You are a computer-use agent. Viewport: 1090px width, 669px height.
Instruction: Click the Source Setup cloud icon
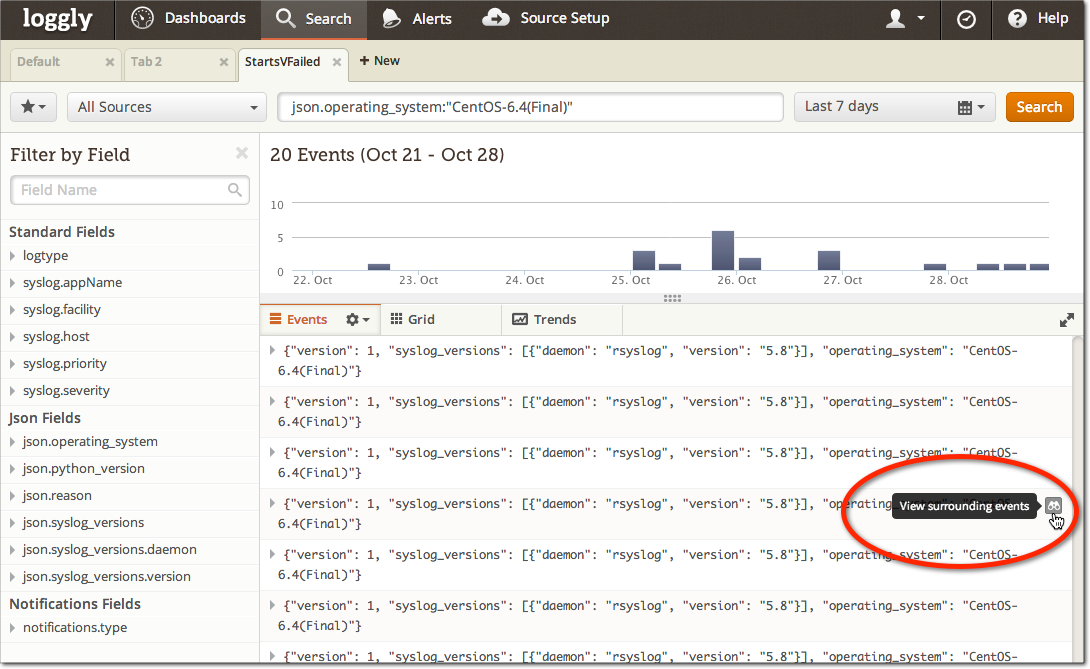coord(497,18)
